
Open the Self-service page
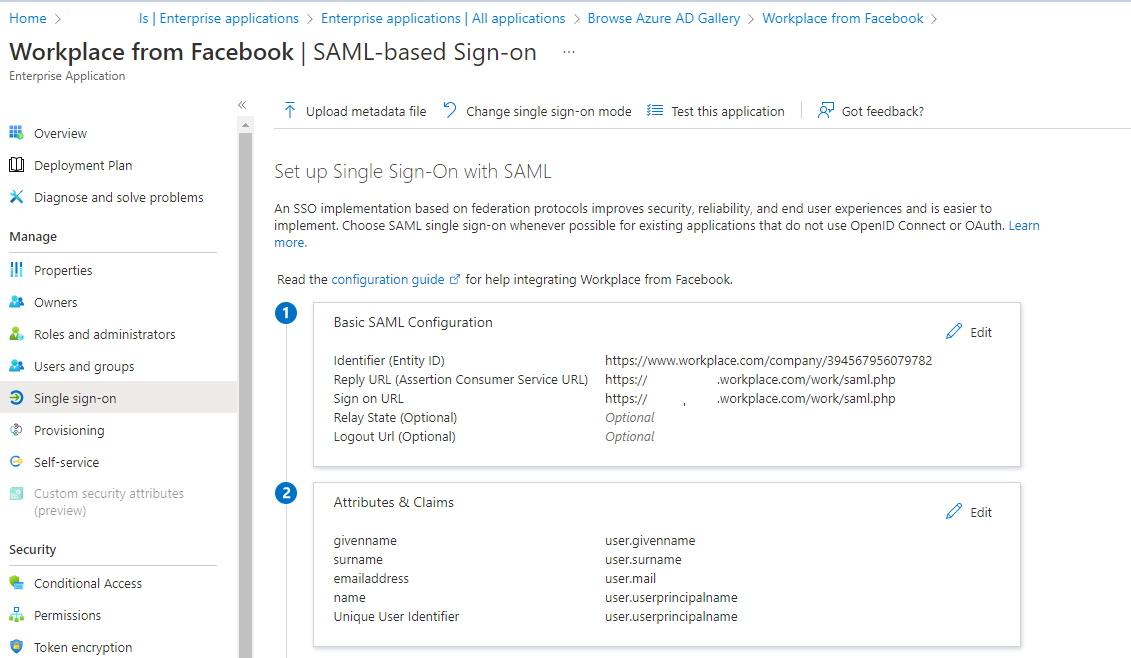pos(66,462)
